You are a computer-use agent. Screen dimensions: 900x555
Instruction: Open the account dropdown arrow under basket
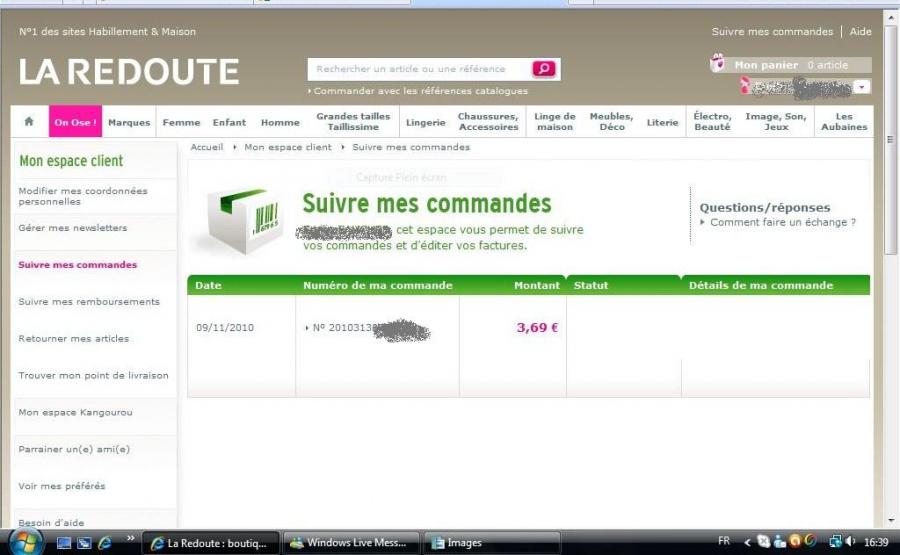click(x=862, y=88)
